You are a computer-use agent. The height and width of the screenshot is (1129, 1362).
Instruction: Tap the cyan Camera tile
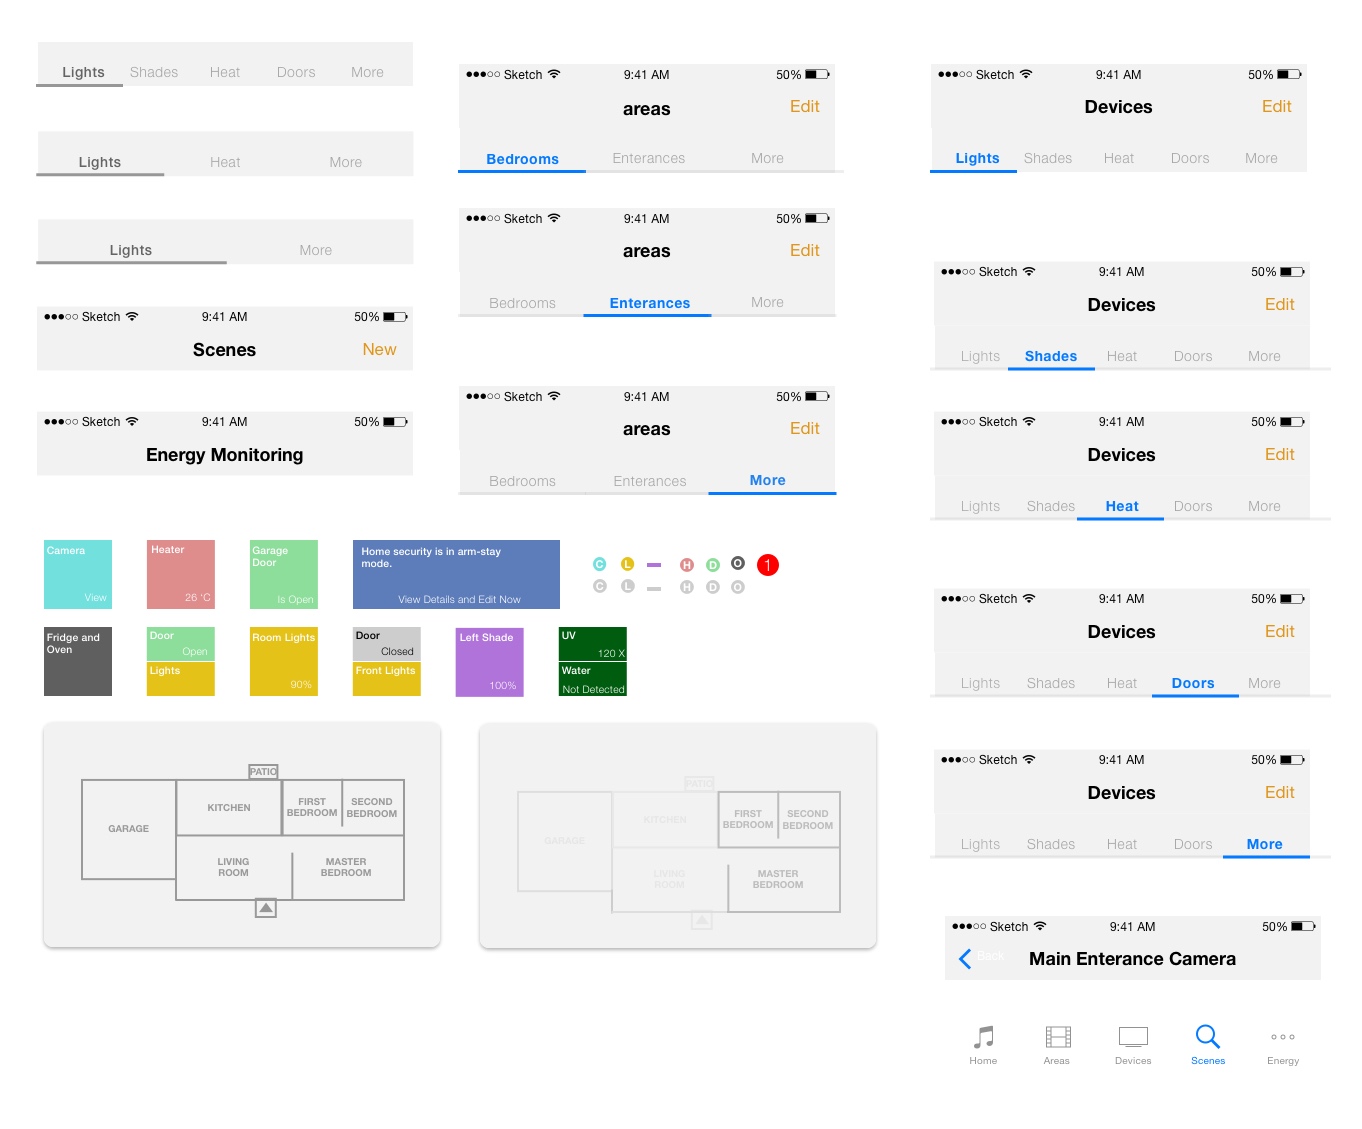click(78, 574)
